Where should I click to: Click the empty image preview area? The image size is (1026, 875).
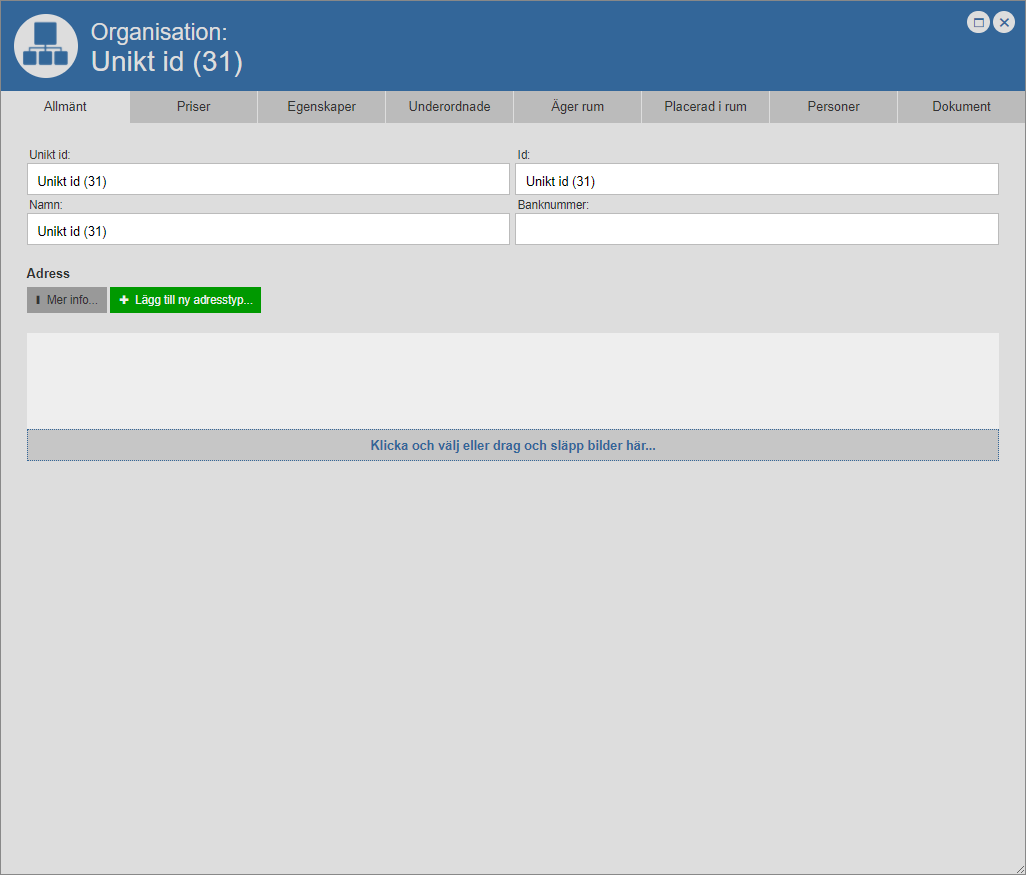click(x=512, y=381)
